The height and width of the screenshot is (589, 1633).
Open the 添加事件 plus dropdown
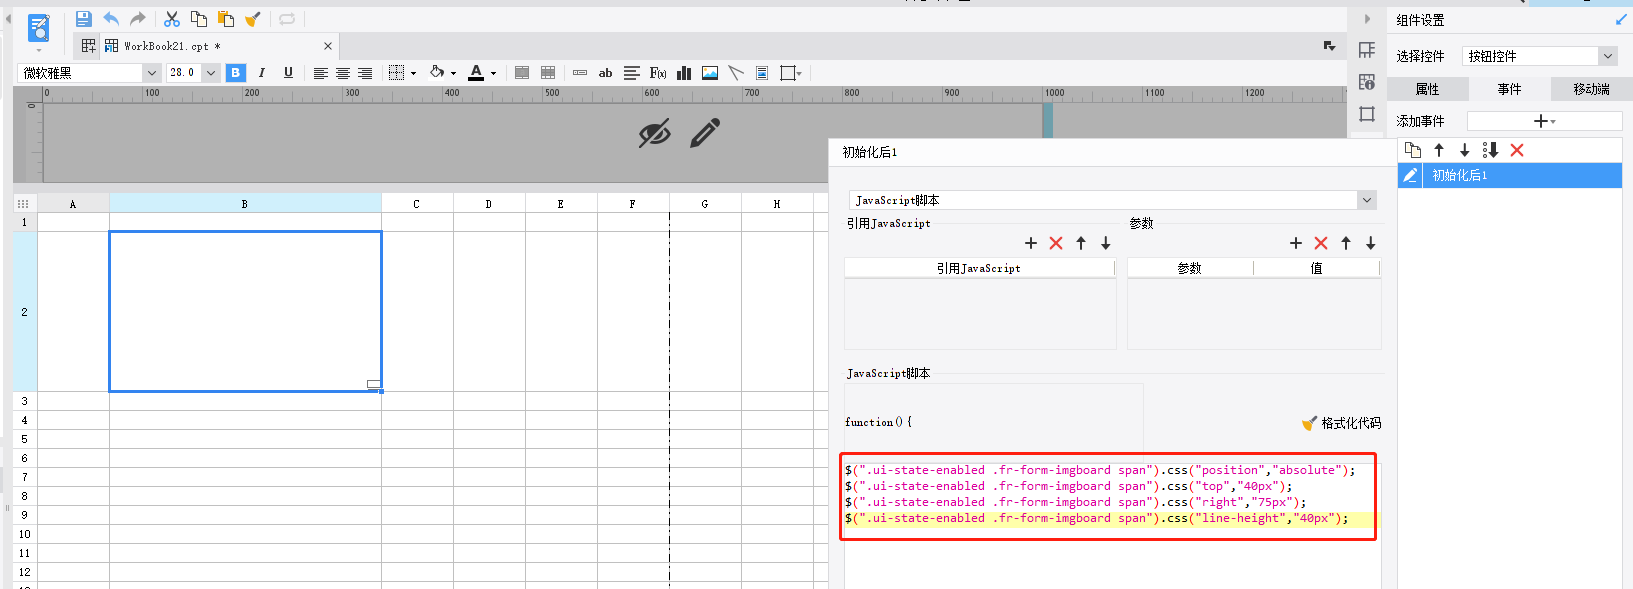[x=1544, y=121]
